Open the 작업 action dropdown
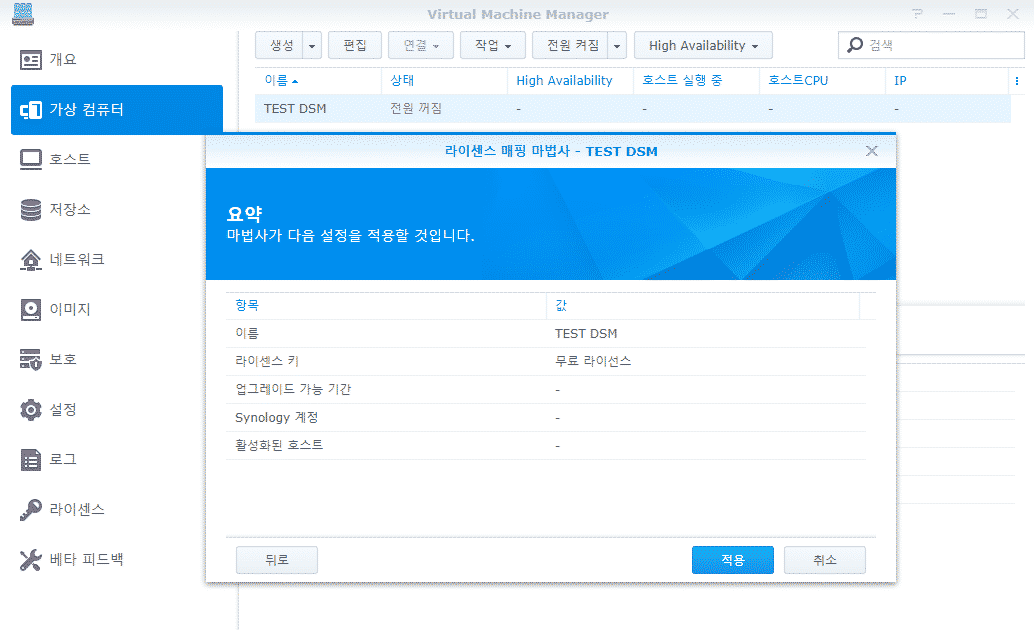The height and width of the screenshot is (630, 1034). pos(493,46)
